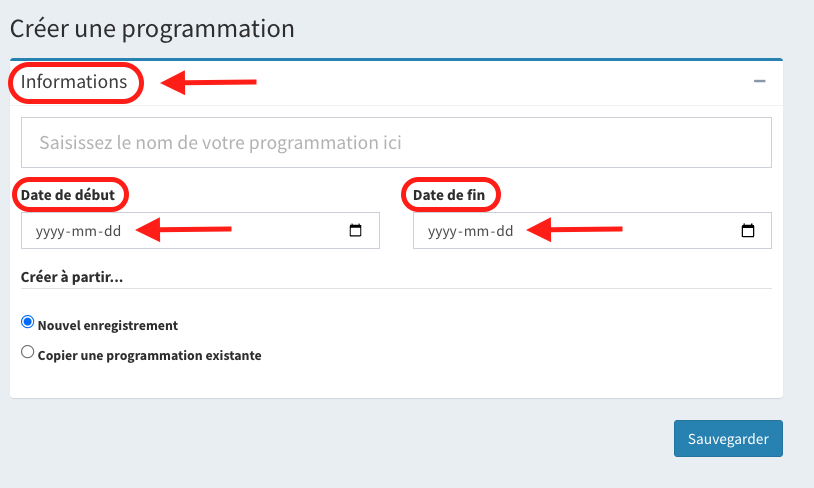Focus the programmation name input field

pyautogui.click(x=396, y=143)
